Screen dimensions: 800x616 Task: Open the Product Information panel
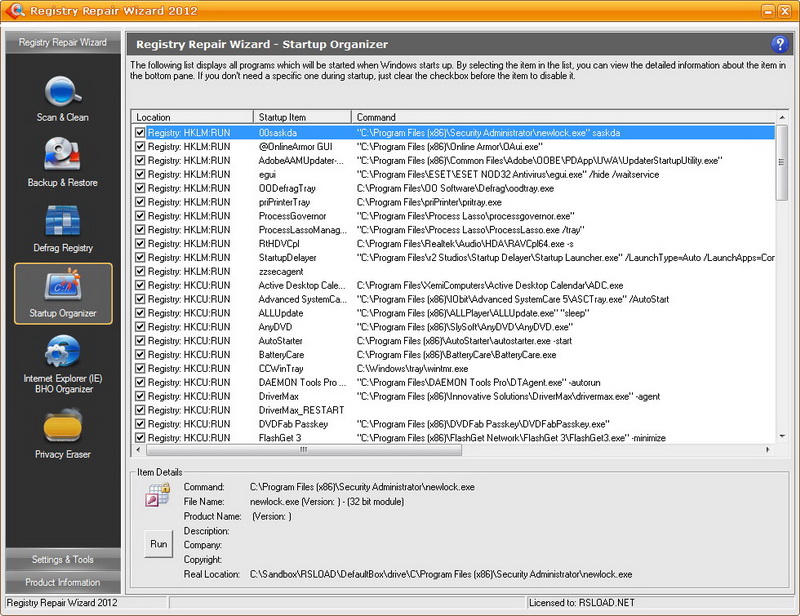(x=63, y=582)
